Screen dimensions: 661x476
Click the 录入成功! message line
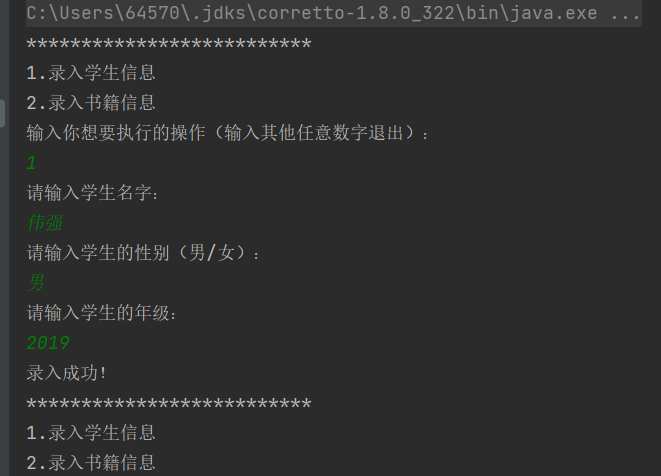[x=67, y=373]
